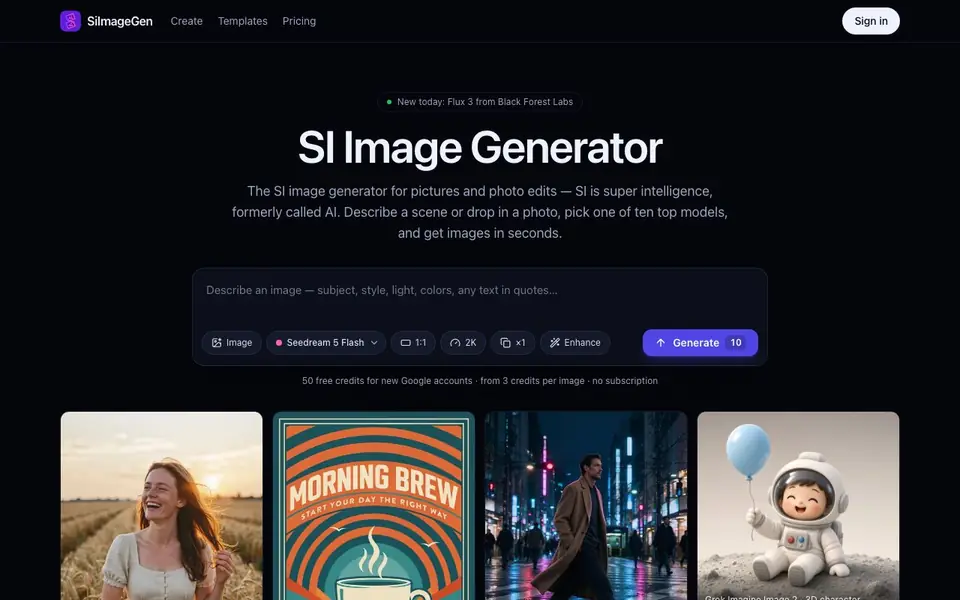Open the 1:1 aspect ratio selector

413,343
